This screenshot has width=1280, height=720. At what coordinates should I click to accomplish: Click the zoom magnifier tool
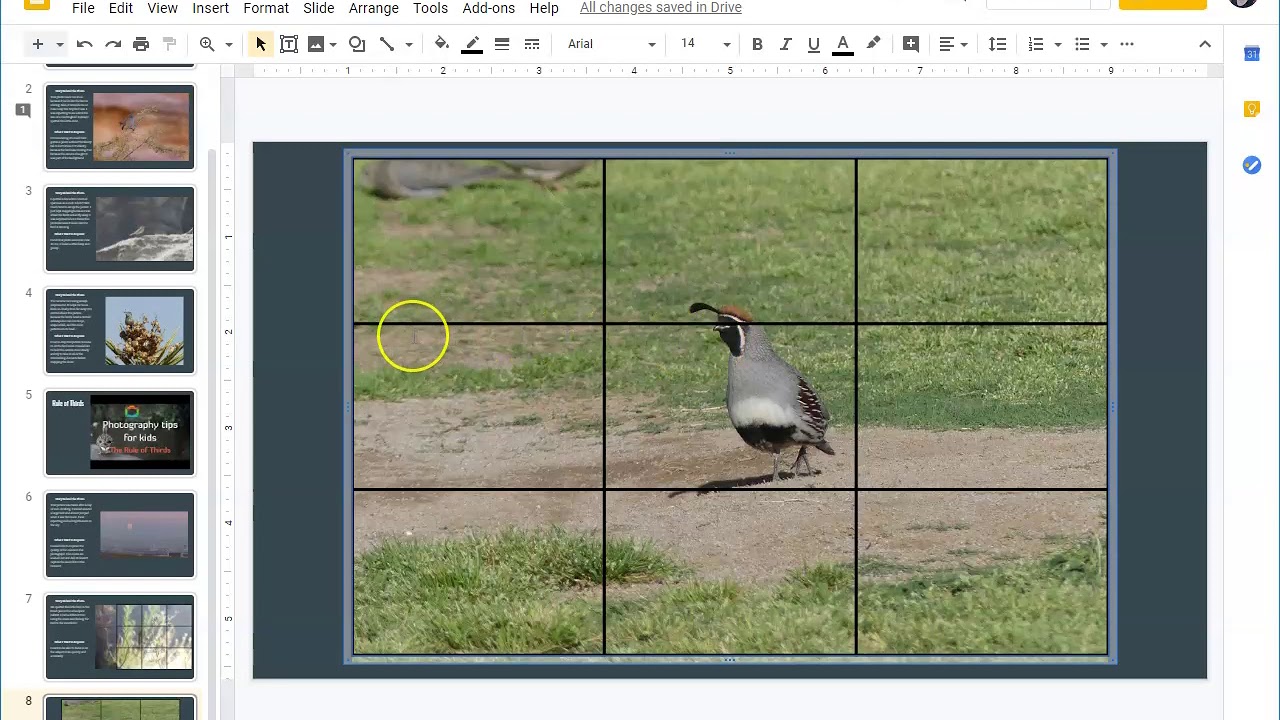tap(207, 44)
